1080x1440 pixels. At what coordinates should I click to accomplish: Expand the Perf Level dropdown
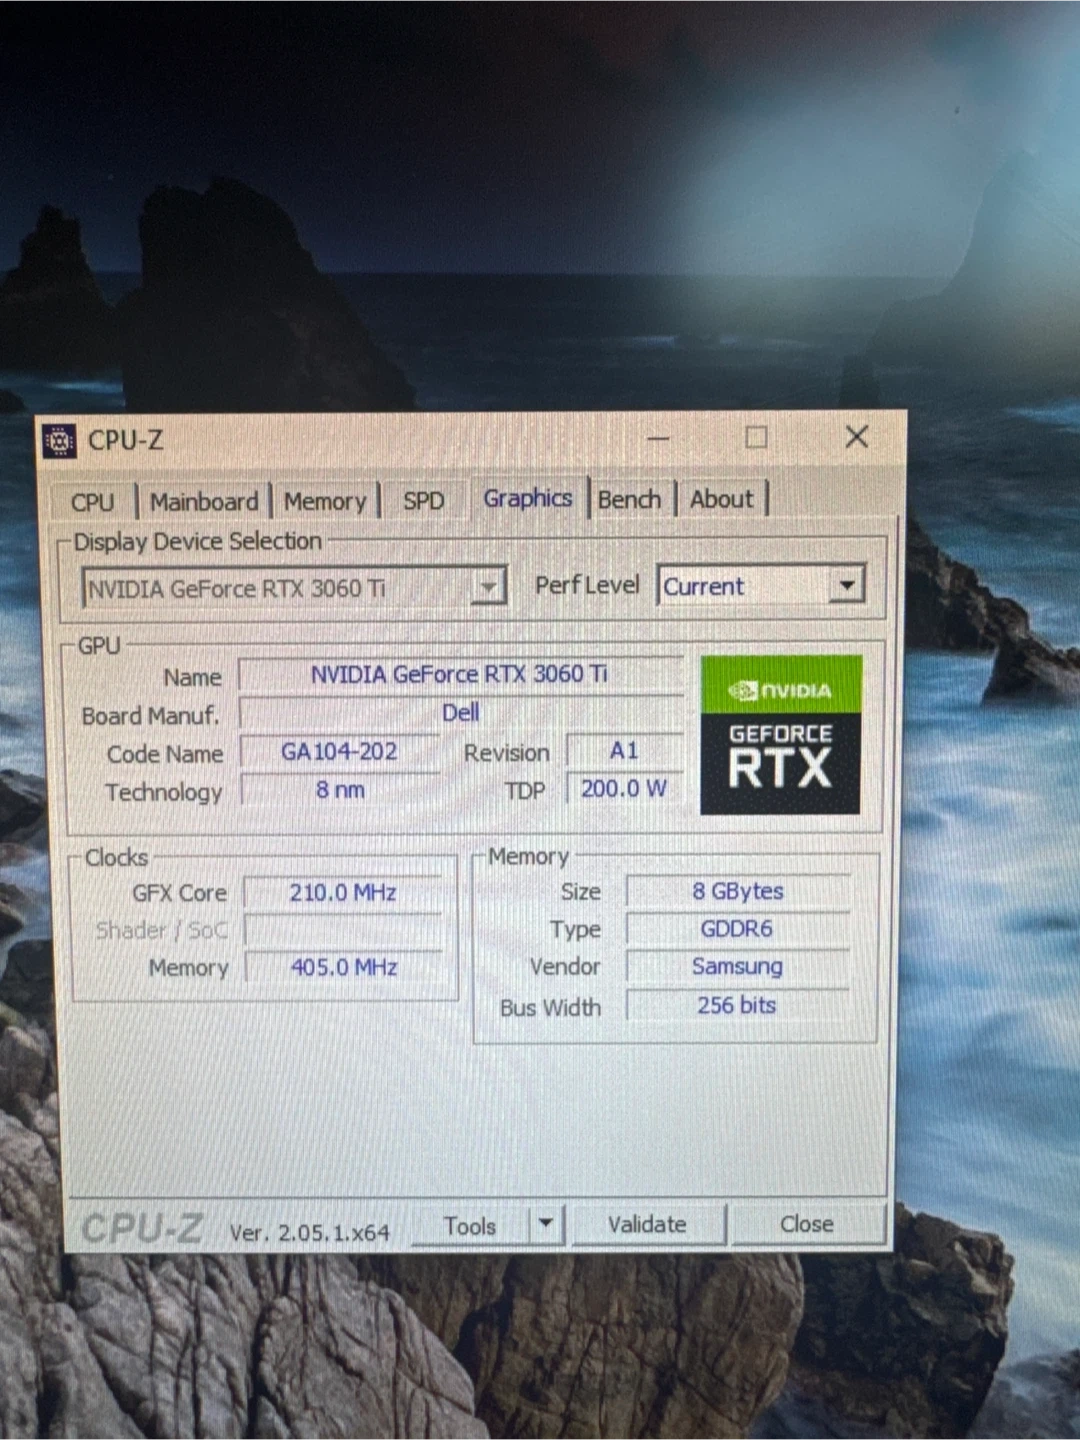pos(846,585)
